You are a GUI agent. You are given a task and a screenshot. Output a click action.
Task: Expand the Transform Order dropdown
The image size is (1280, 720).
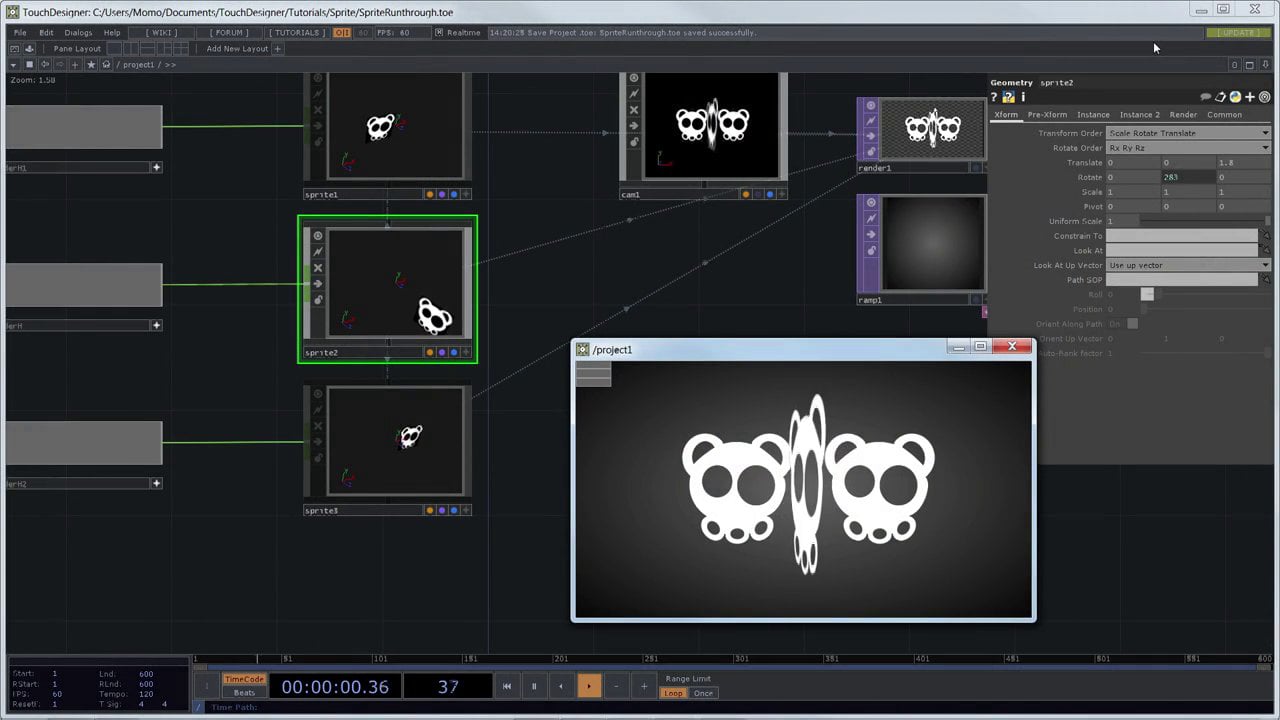tap(1187, 133)
